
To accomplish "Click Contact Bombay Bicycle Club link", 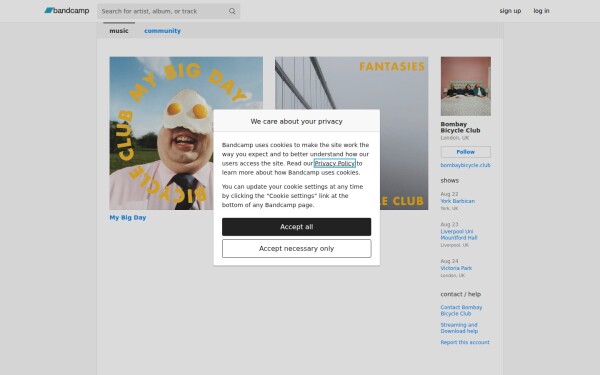I will [x=461, y=310].
